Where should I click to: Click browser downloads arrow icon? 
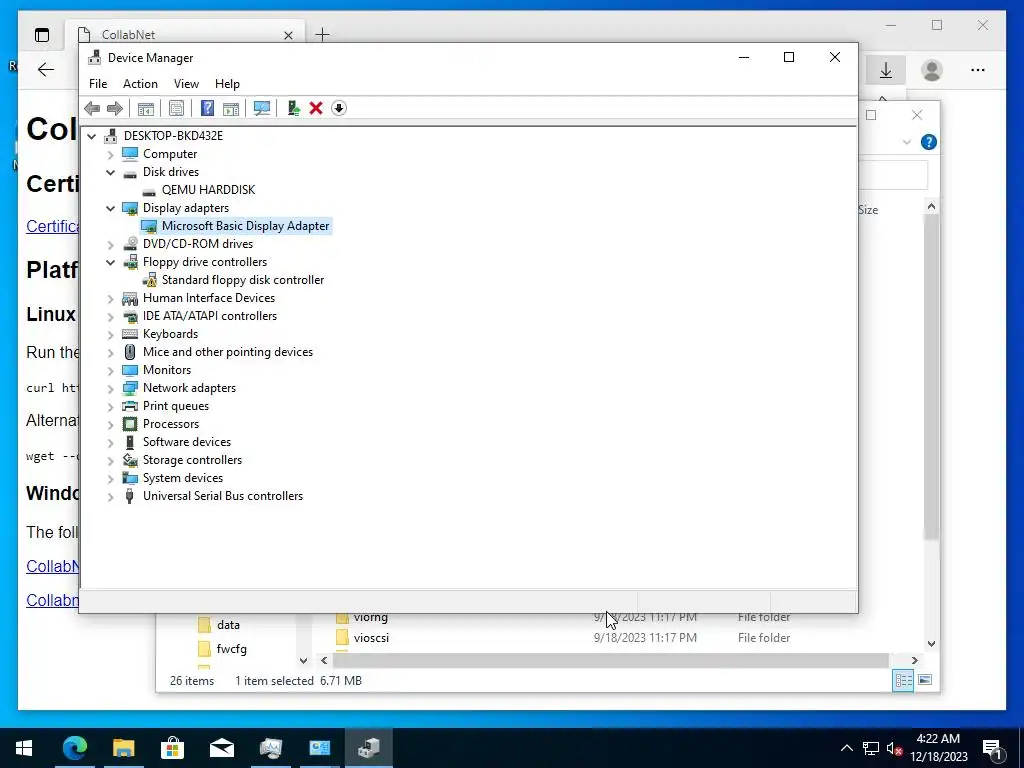pyautogui.click(x=886, y=70)
